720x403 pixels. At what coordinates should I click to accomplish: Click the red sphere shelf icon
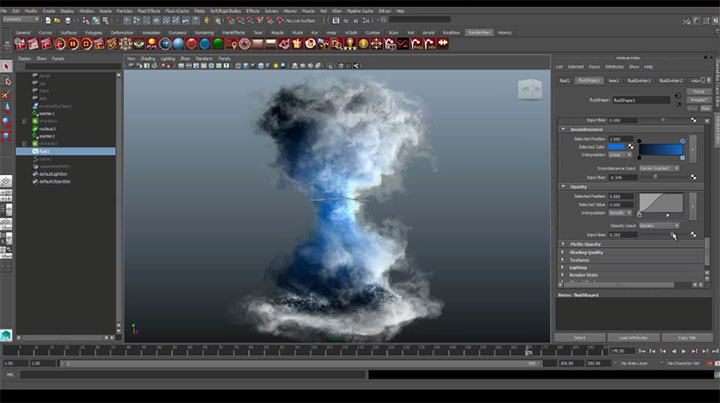tap(191, 44)
